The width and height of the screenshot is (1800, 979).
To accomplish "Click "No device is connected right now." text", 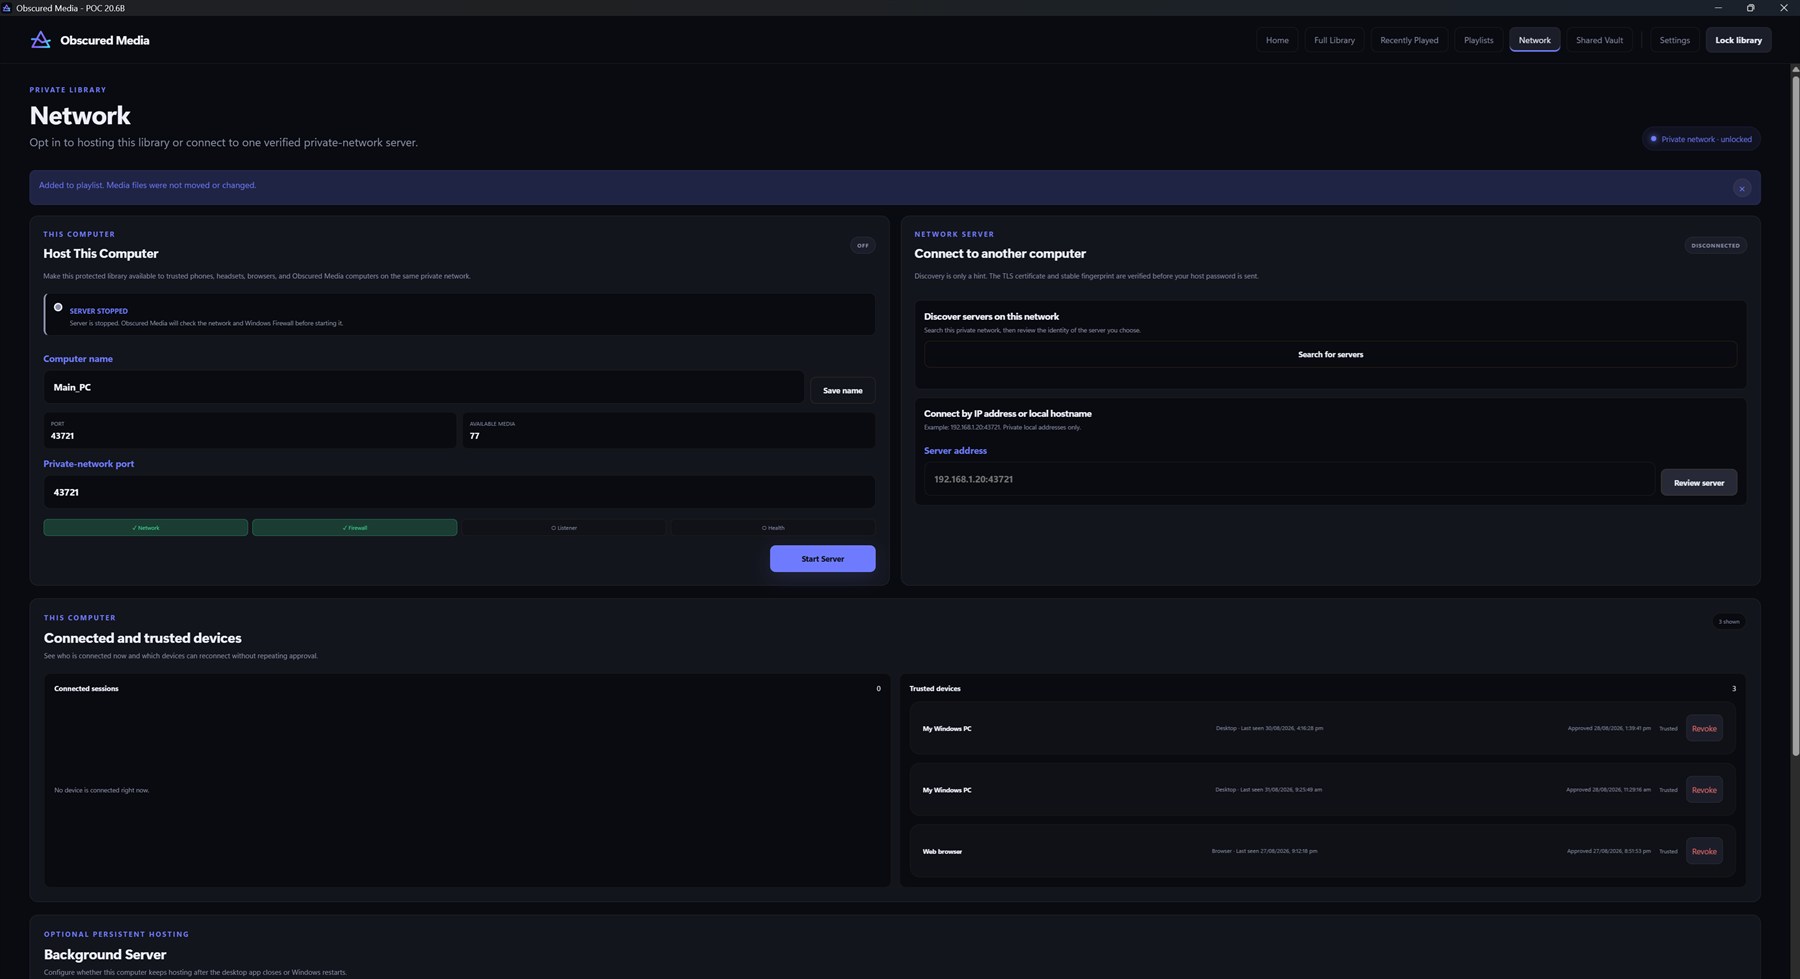I will 101,790.
